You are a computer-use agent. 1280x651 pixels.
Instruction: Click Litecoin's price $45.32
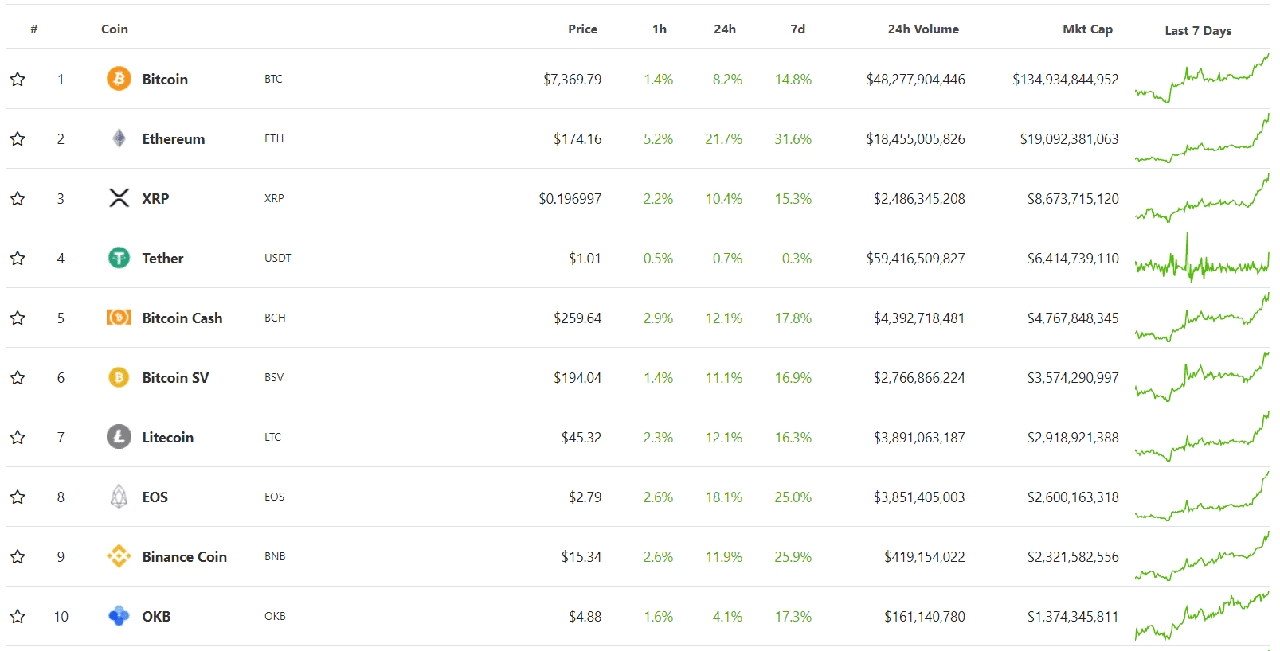pyautogui.click(x=581, y=437)
